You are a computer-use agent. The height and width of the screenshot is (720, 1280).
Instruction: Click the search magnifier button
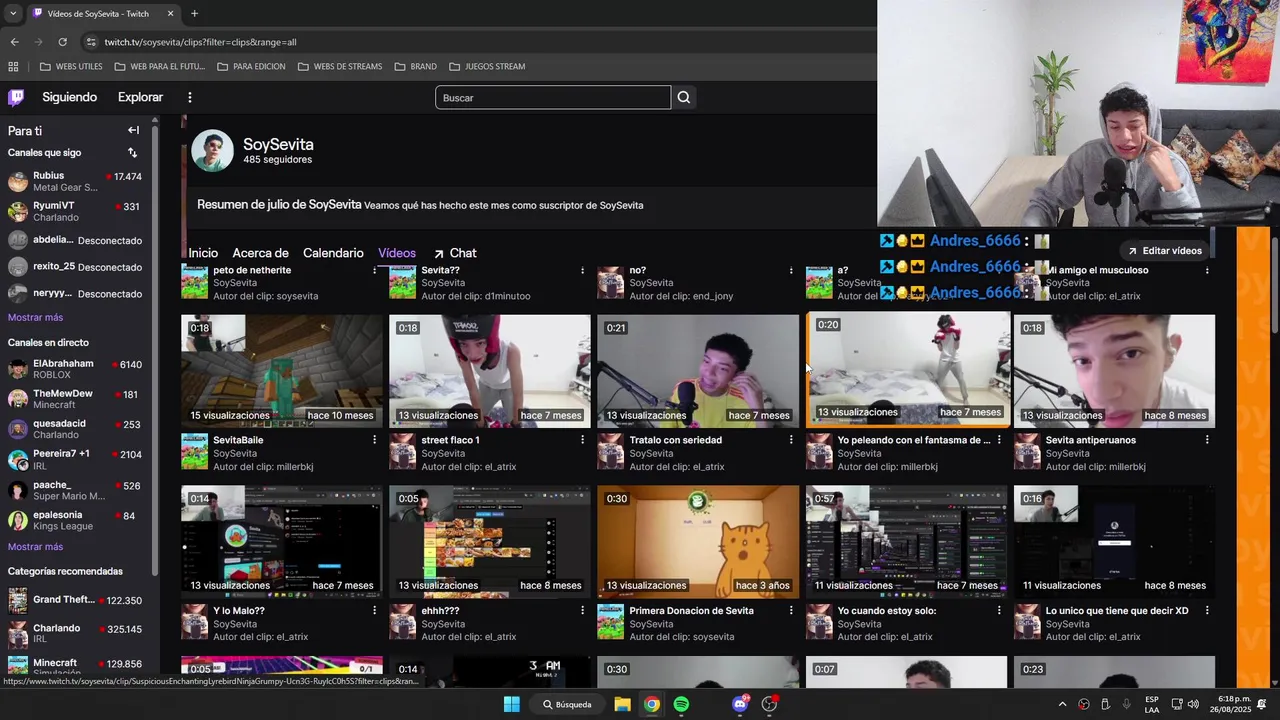point(684,97)
